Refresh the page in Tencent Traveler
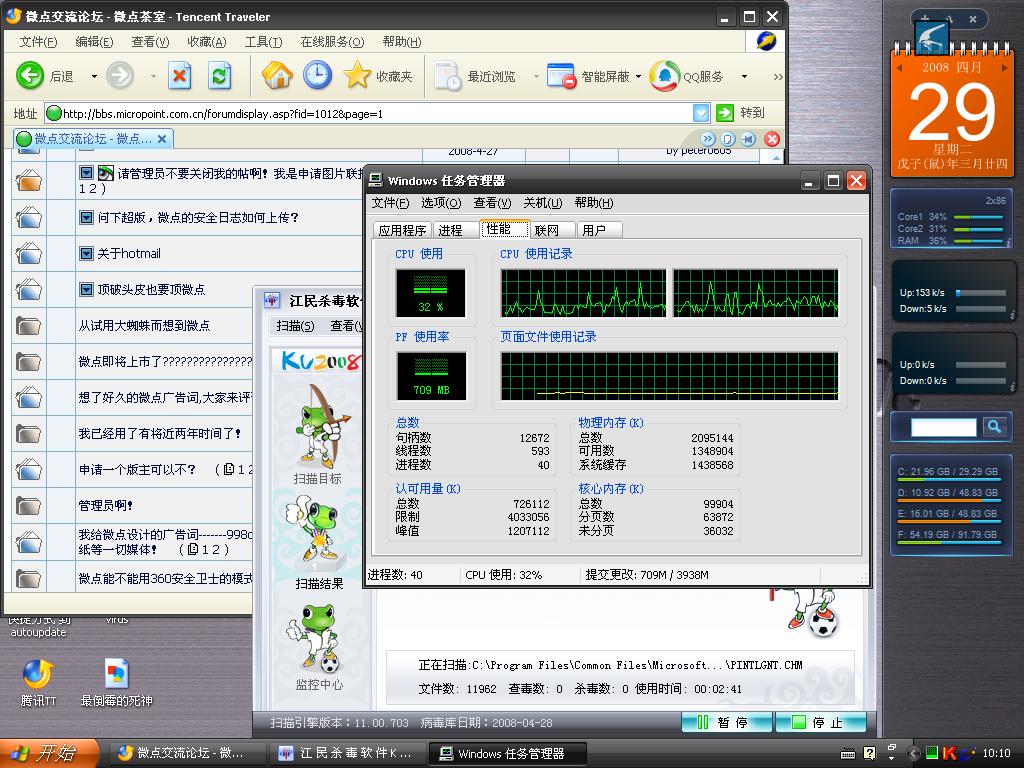1024x768 pixels. coord(219,76)
